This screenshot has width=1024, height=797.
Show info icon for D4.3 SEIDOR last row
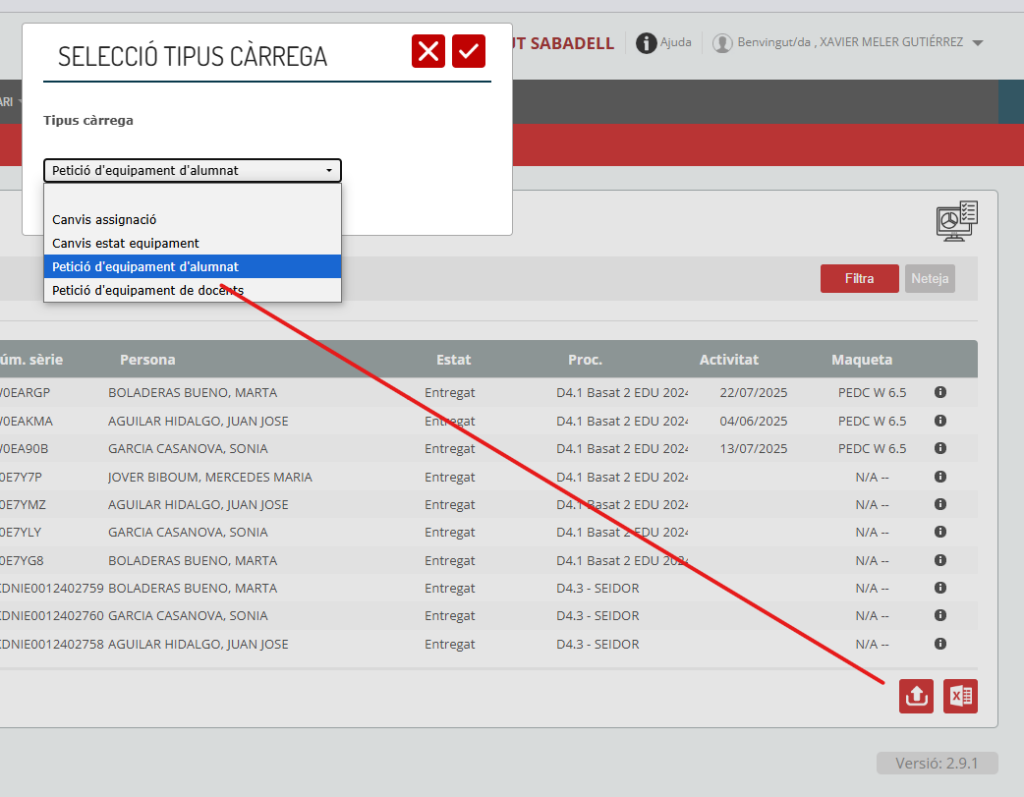point(940,644)
